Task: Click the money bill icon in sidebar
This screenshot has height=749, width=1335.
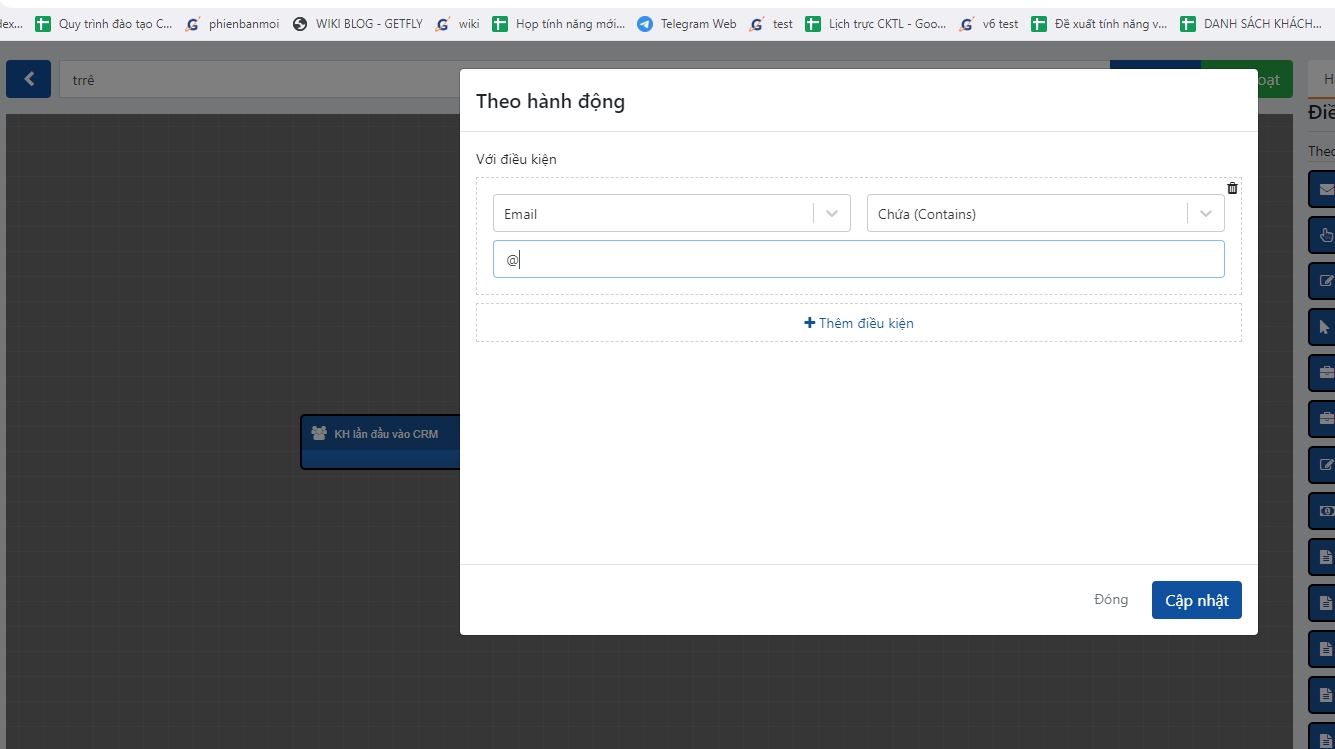Action: tap(1325, 511)
